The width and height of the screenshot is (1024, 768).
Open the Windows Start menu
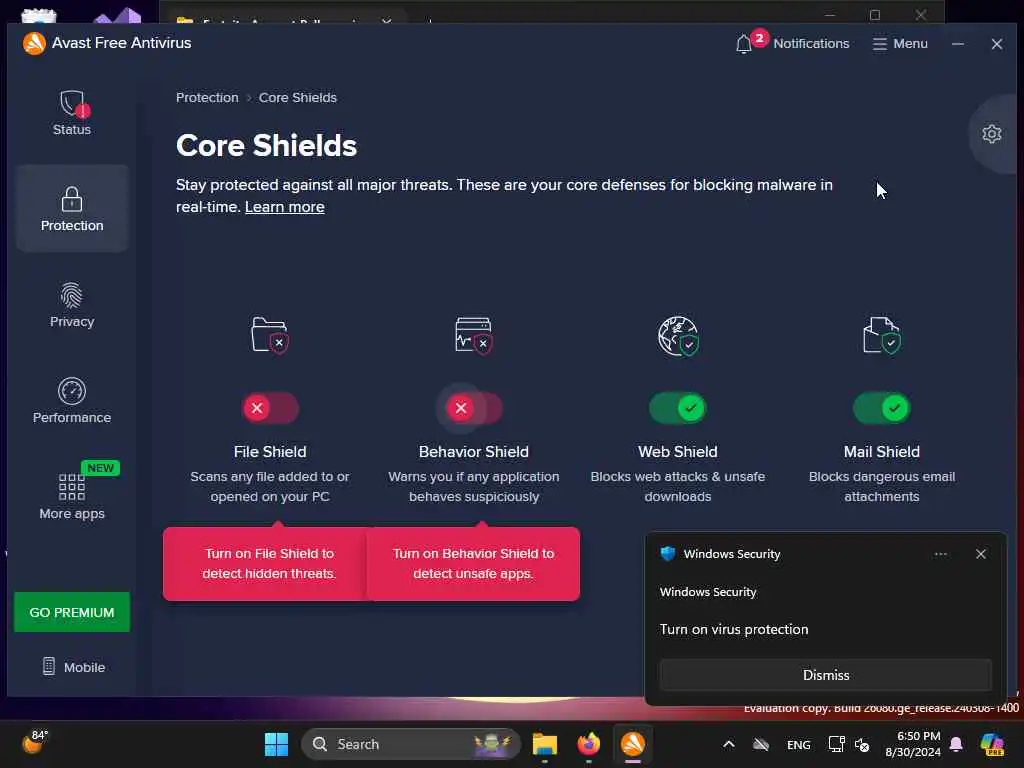[276, 744]
